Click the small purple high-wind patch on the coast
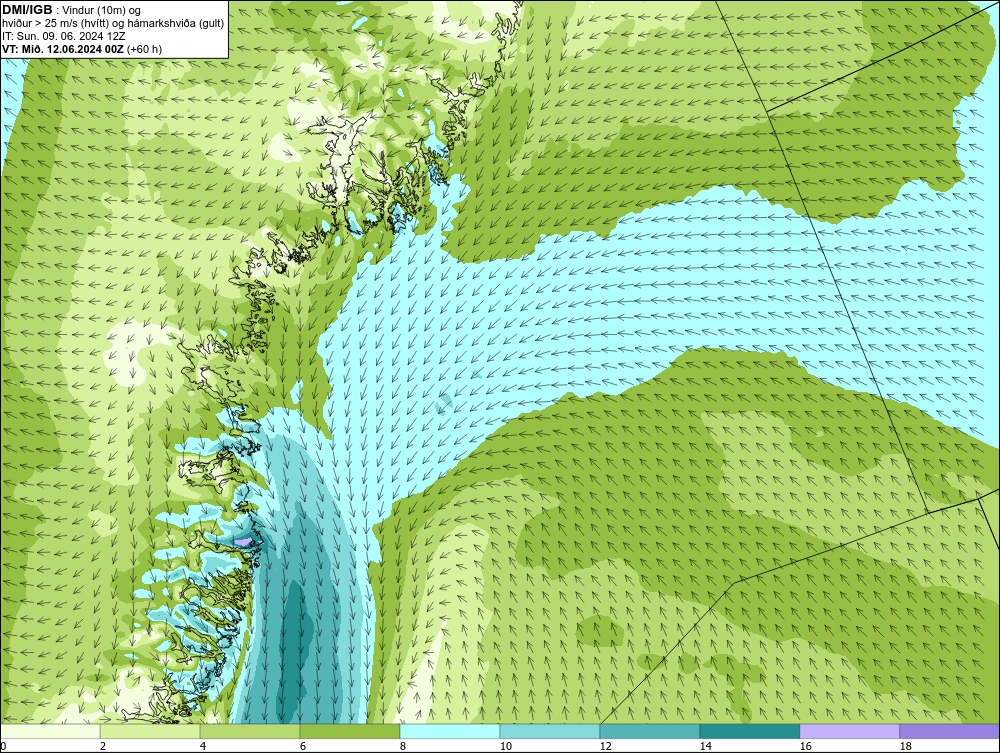 click(x=243, y=541)
